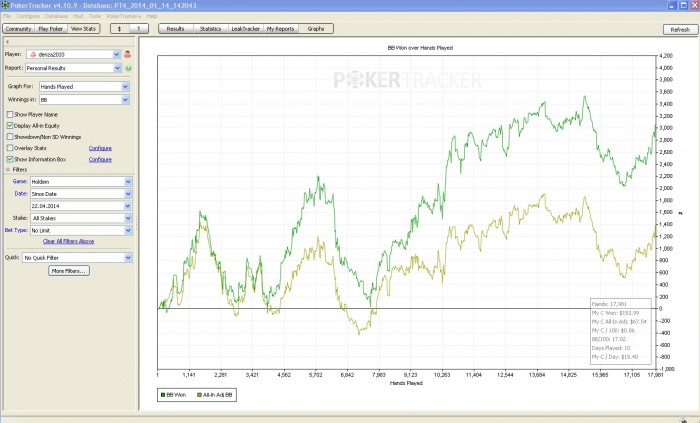Open the File menu
The height and width of the screenshot is (423, 700).
click(x=7, y=16)
